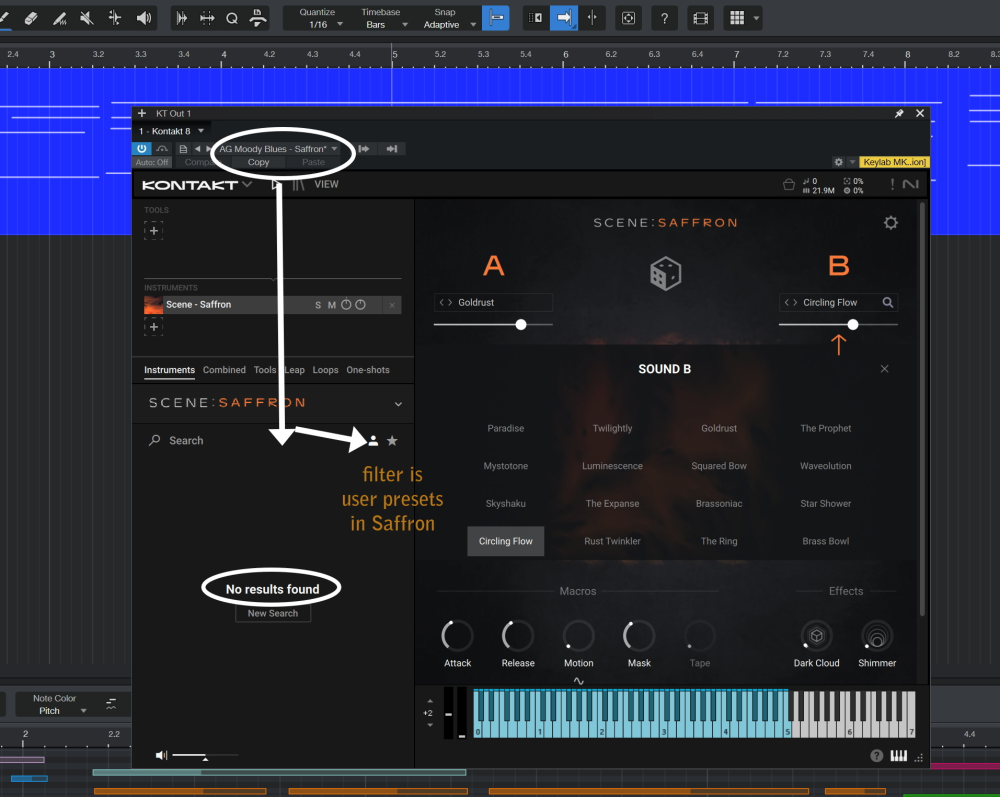
Task: Click the Kontakt shop bag icon
Action: pos(789,185)
